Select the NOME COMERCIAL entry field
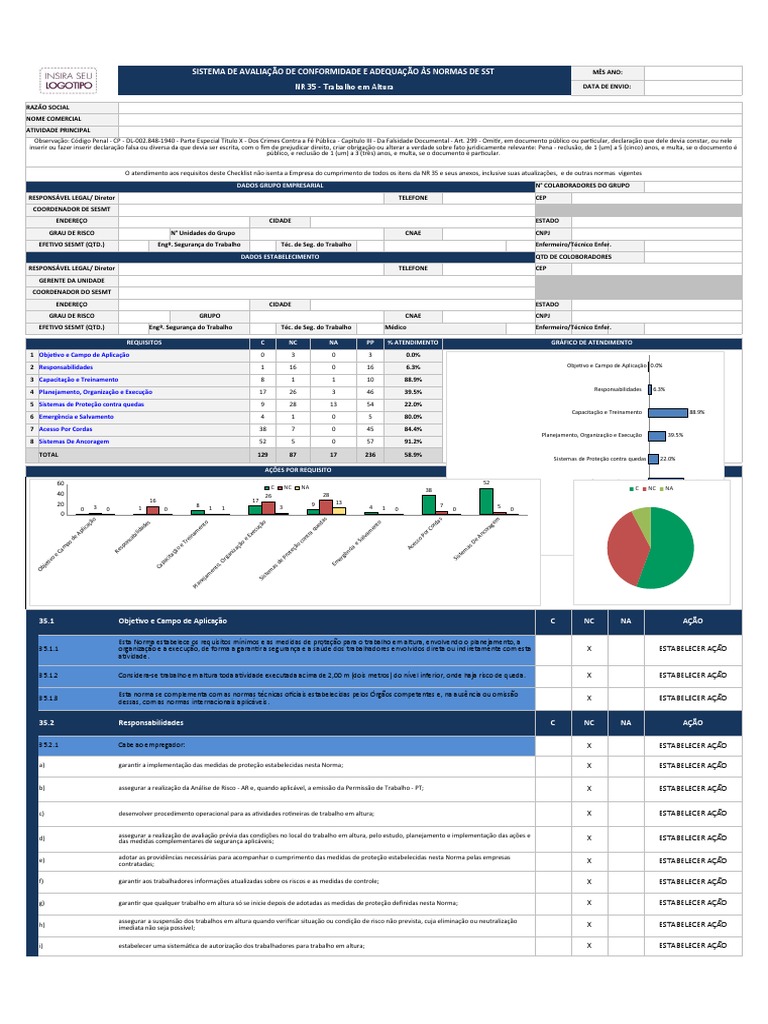The height and width of the screenshot is (1024, 768). pos(430,119)
